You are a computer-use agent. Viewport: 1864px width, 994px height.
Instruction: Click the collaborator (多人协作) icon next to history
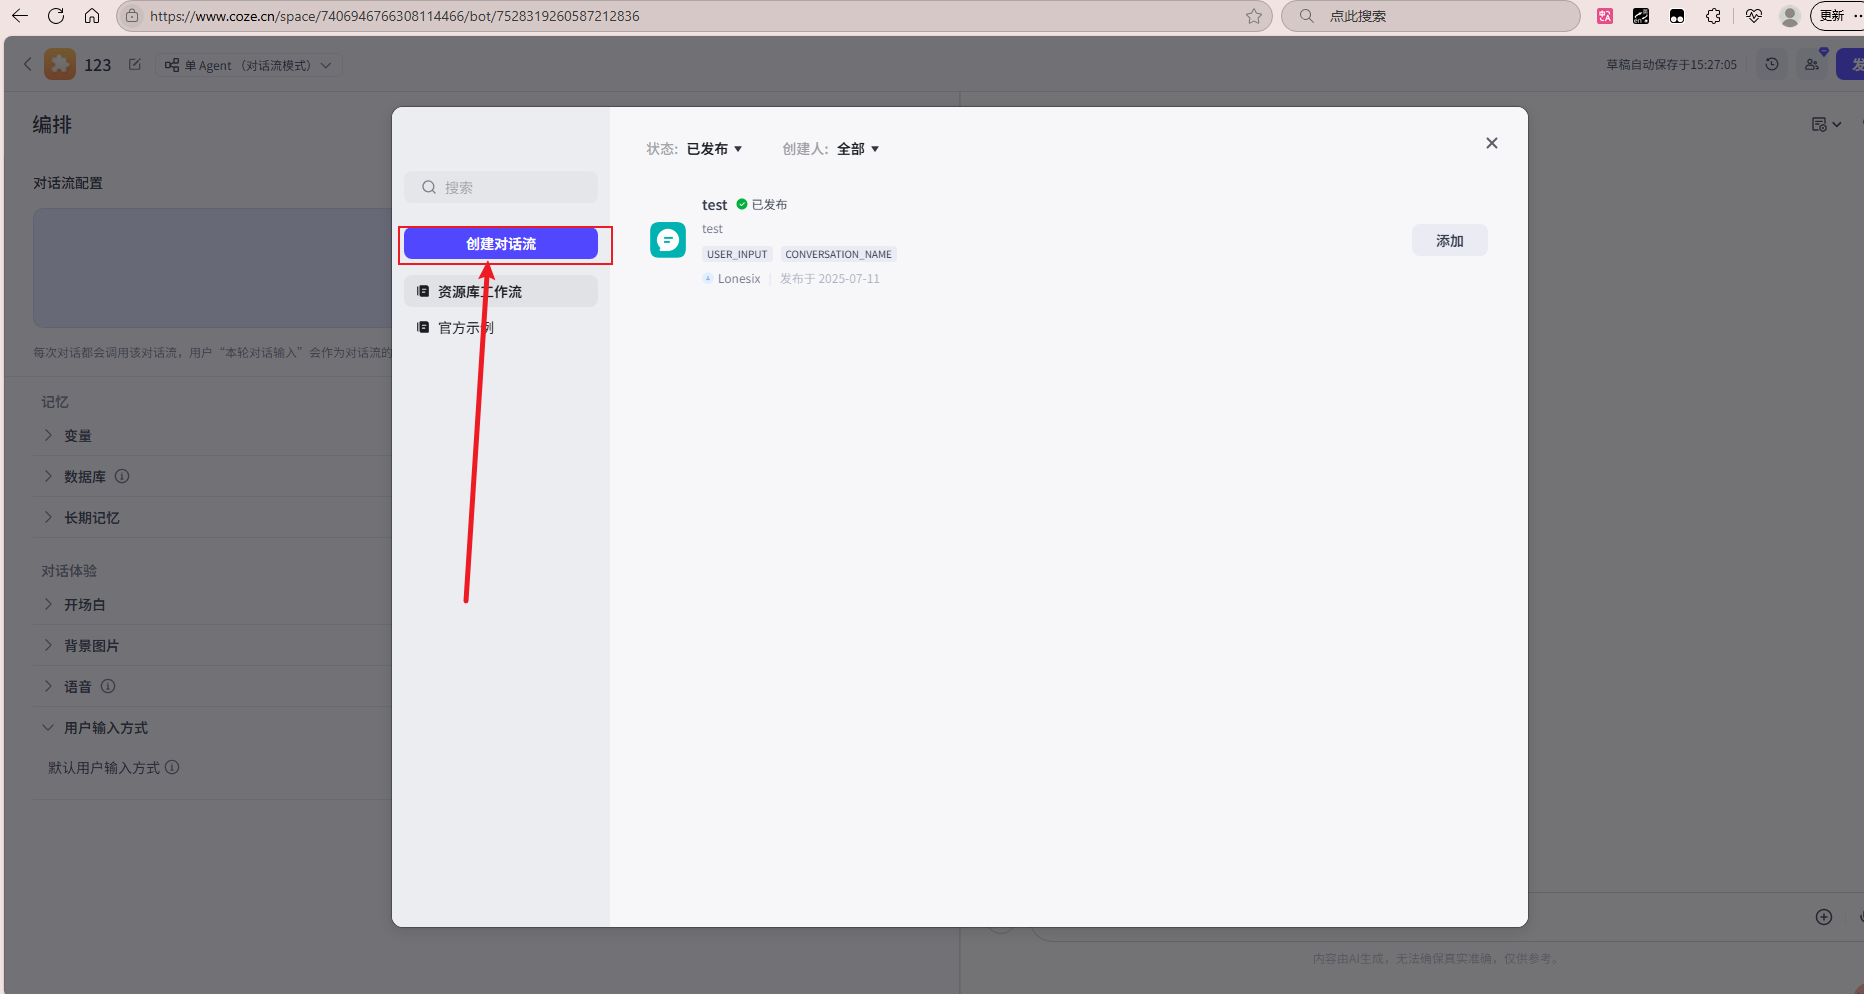1812,63
